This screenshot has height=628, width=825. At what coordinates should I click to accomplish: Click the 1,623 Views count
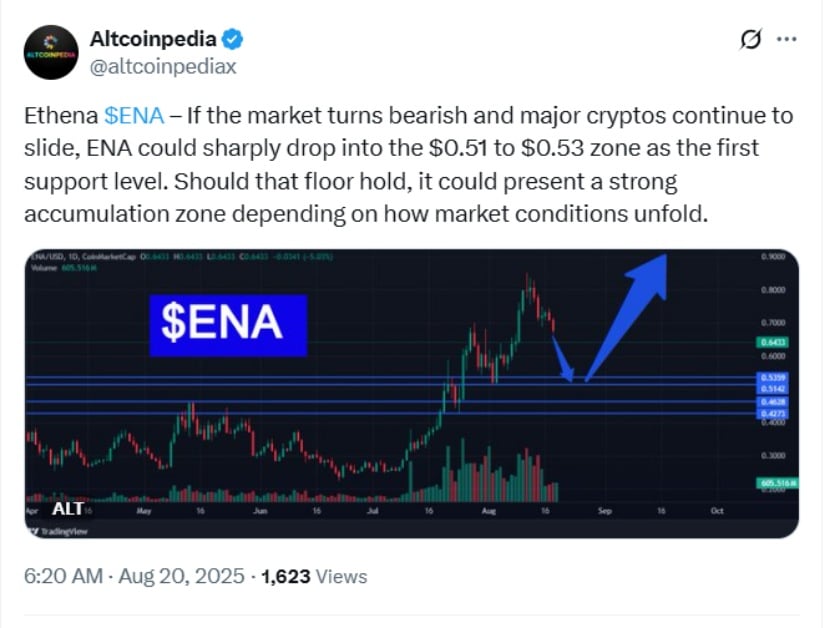(314, 576)
